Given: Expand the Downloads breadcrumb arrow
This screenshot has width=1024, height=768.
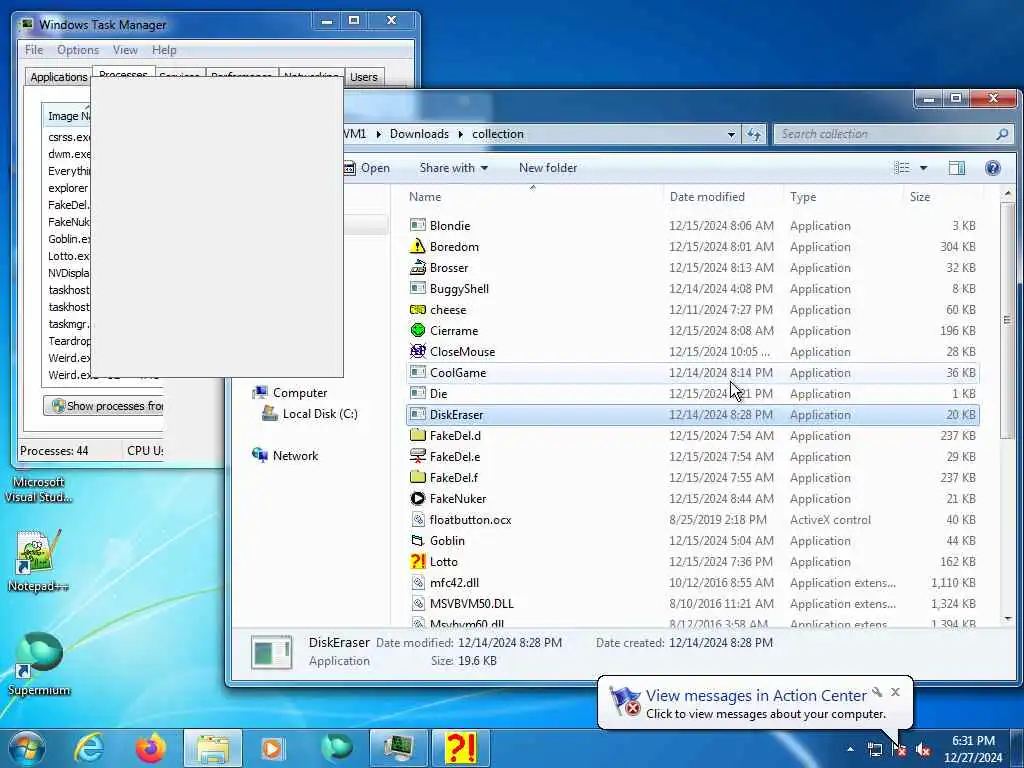Looking at the screenshot, I should click(x=460, y=134).
